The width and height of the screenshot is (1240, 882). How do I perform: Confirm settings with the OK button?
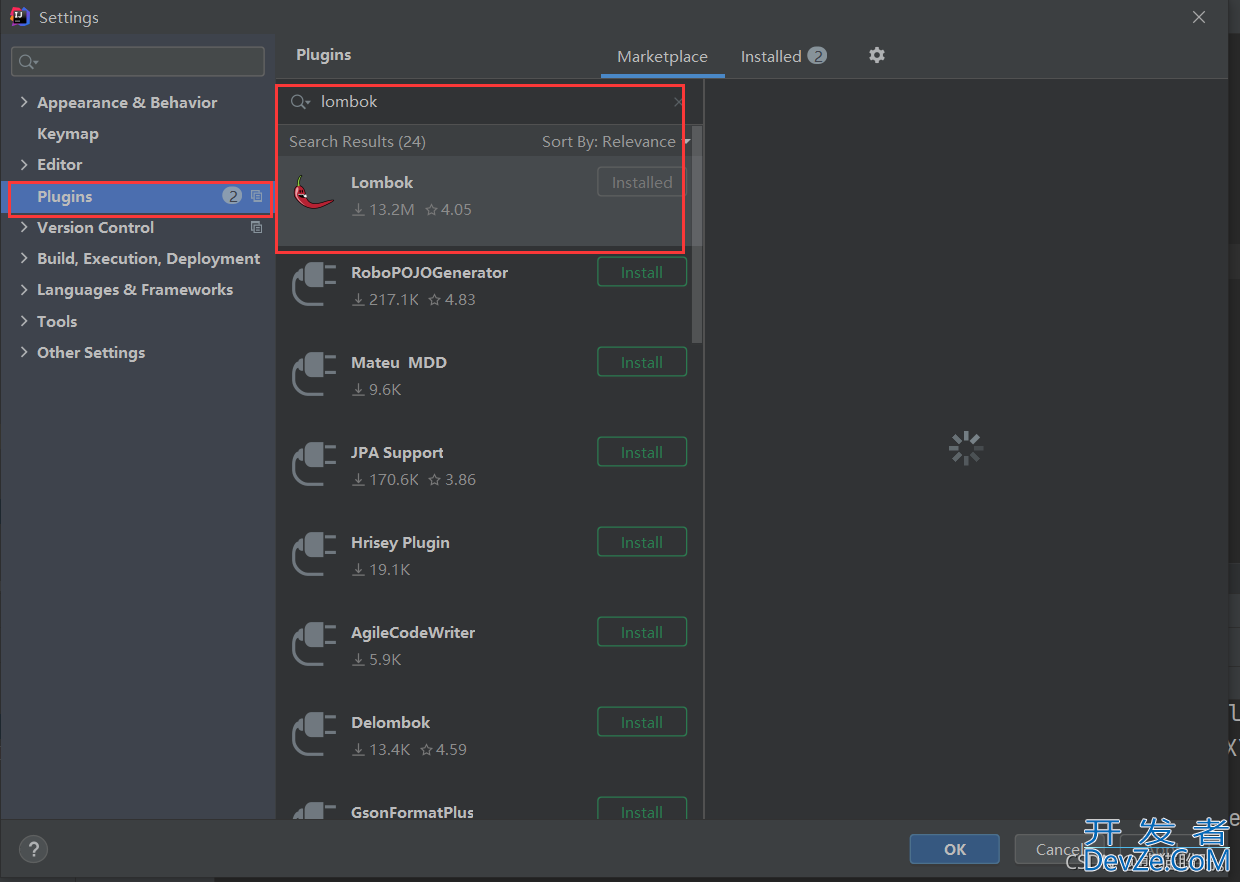954,849
